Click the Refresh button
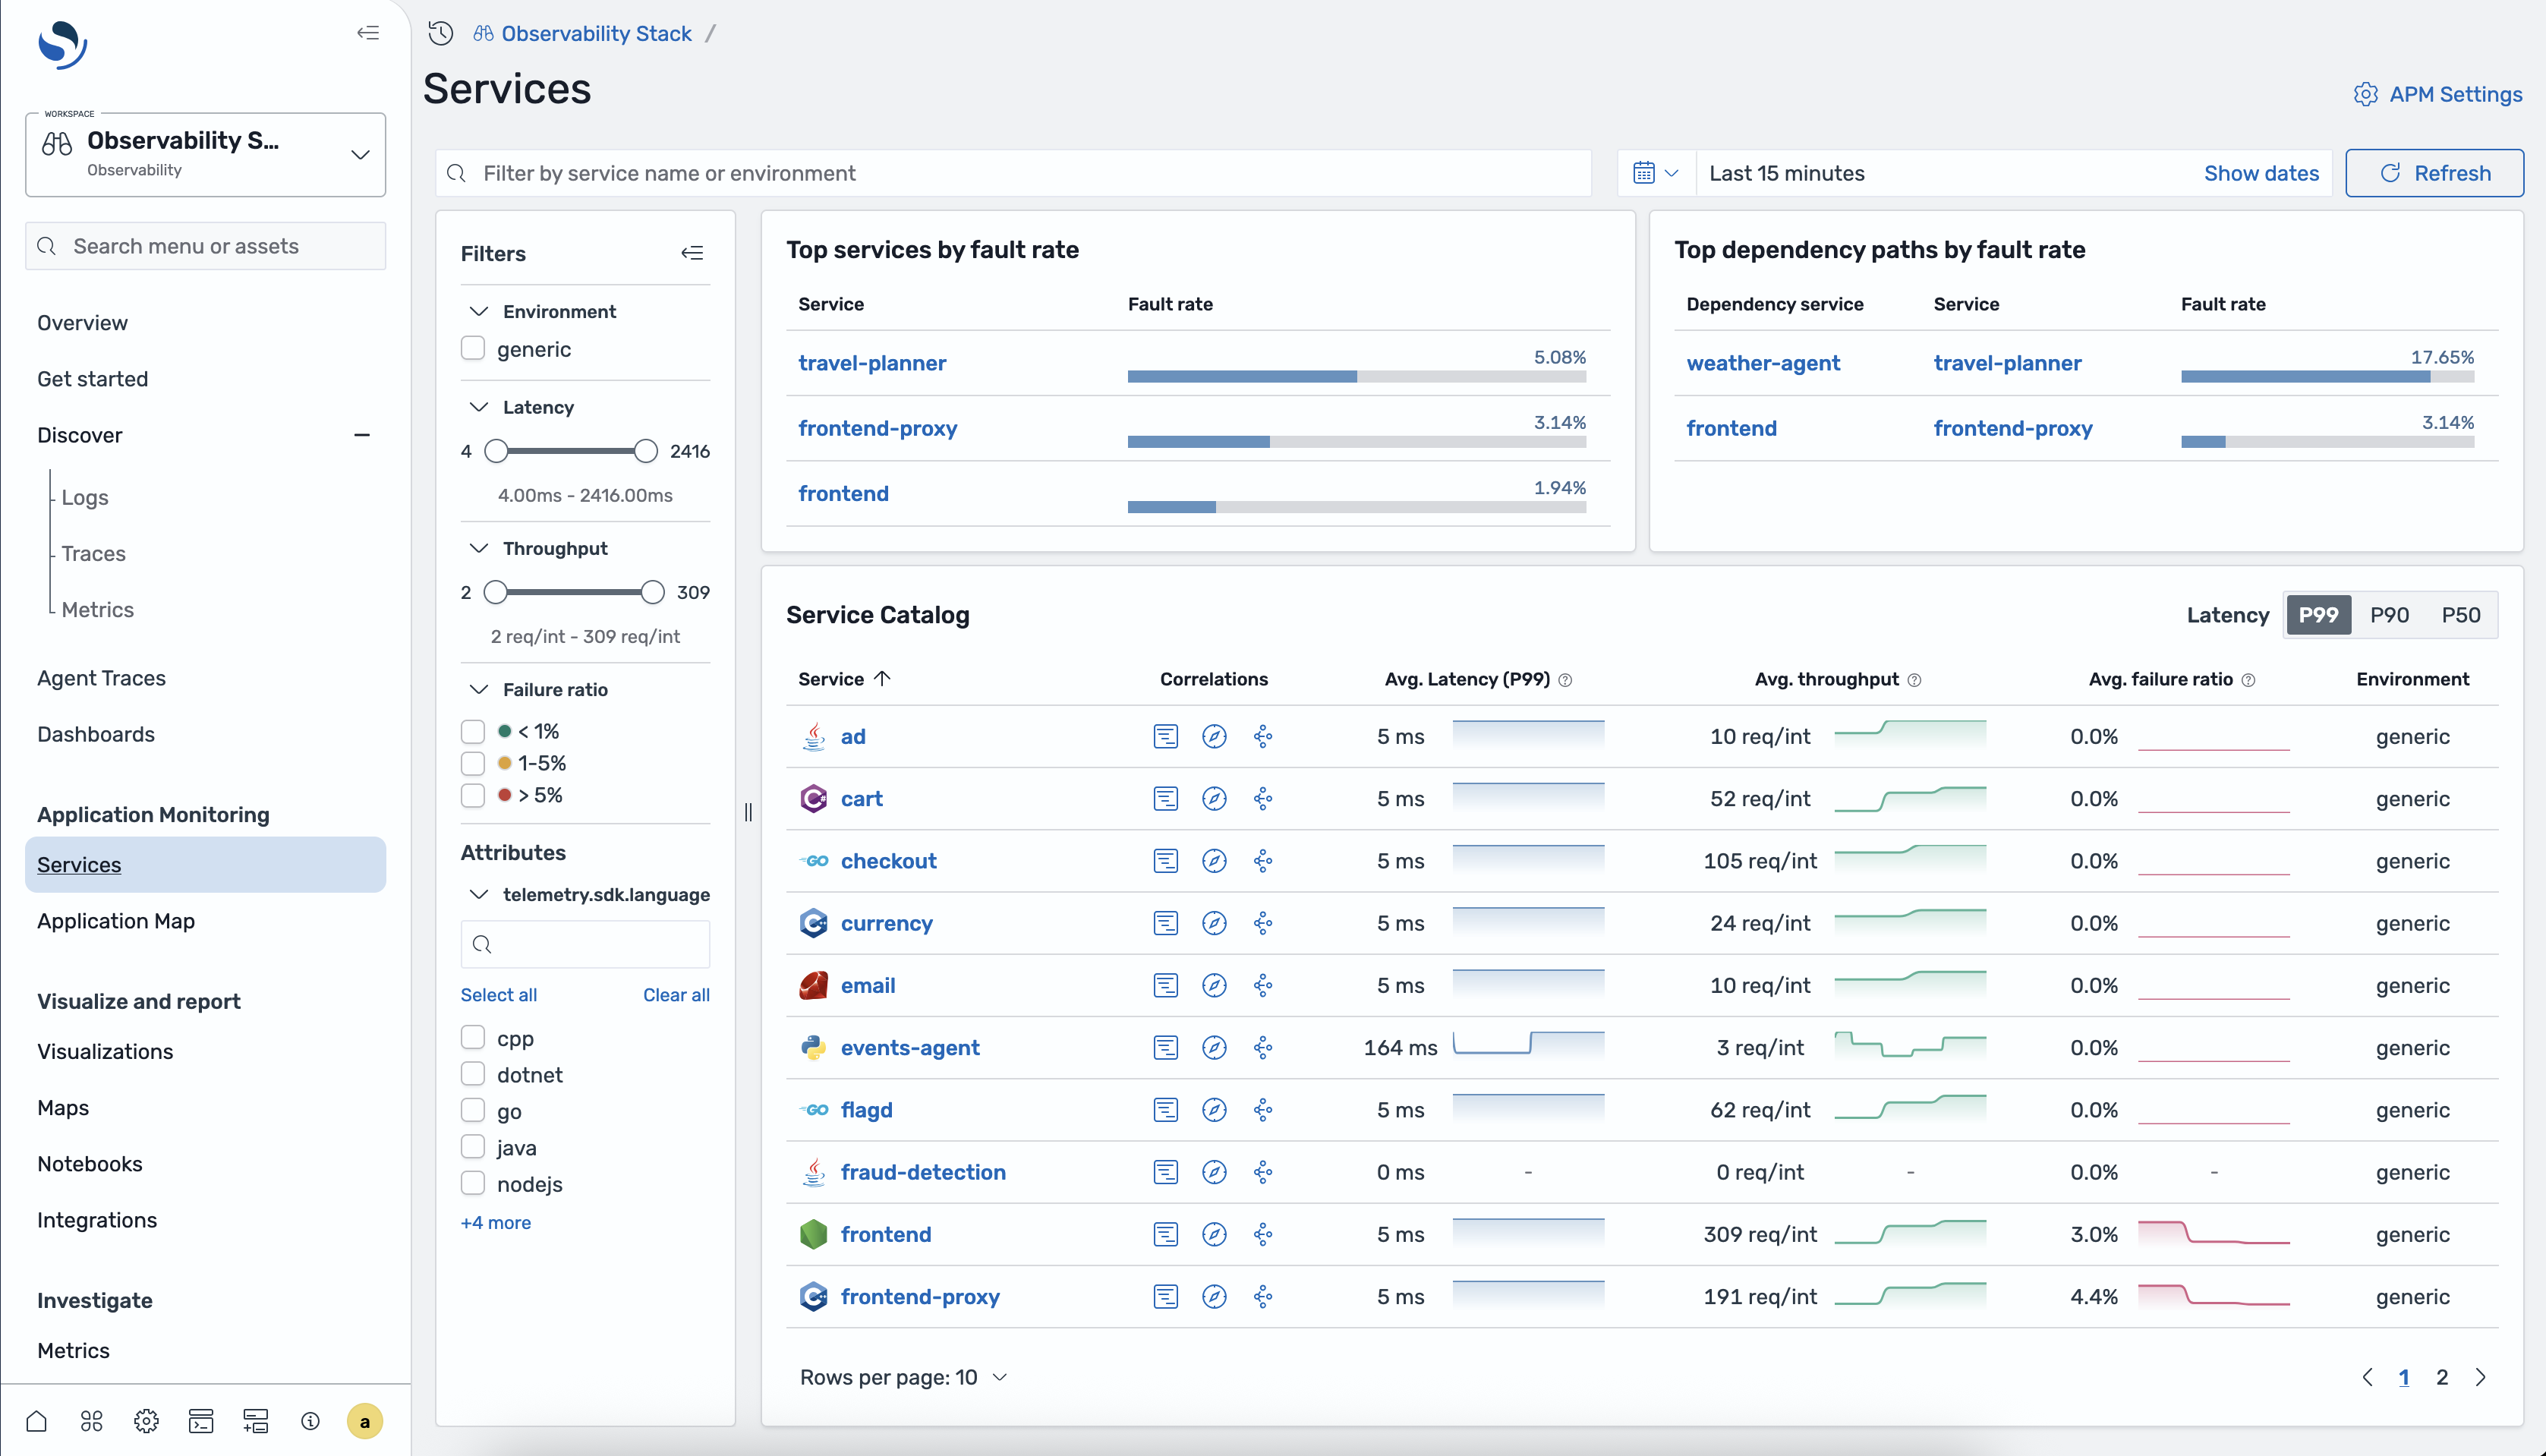The height and width of the screenshot is (1456, 2546). [2434, 172]
